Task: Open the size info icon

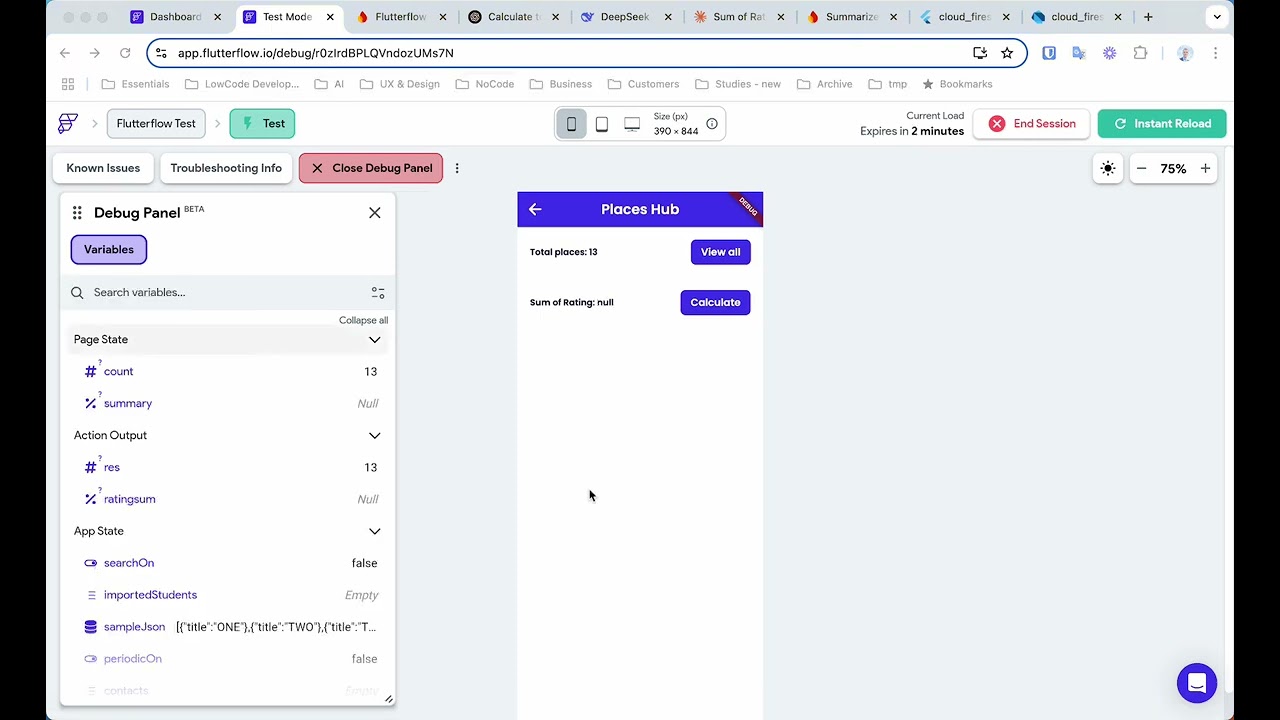Action: coord(712,124)
